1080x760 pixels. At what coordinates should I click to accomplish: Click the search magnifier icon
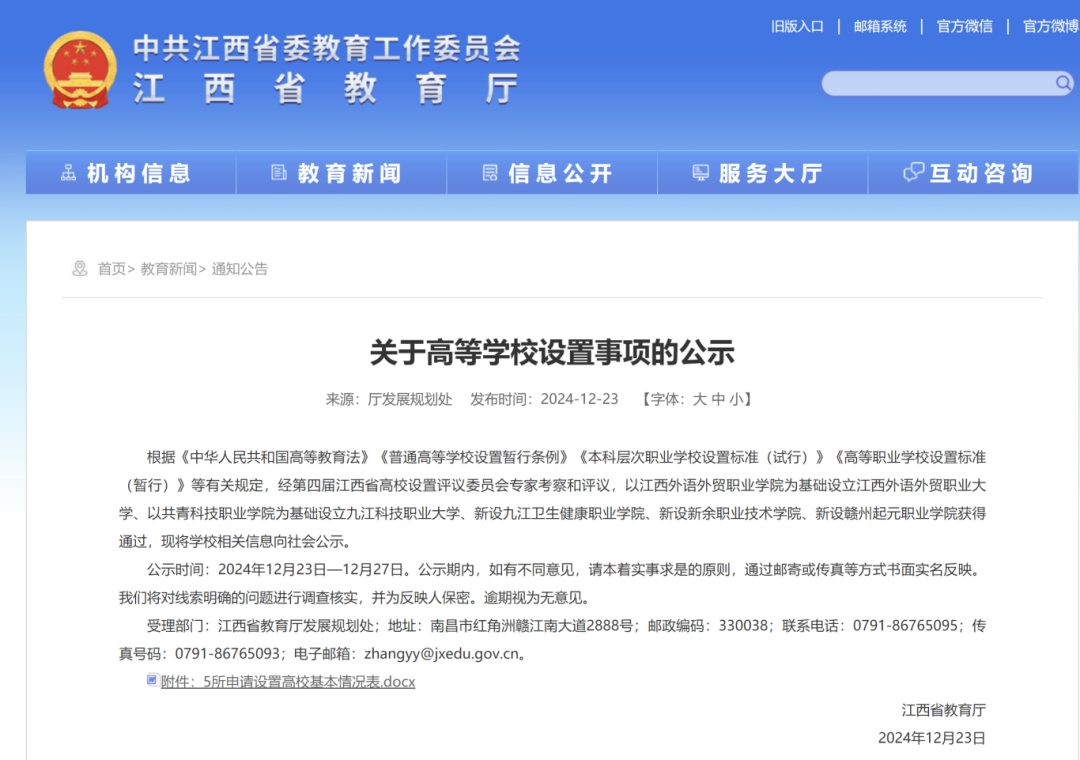click(1064, 83)
